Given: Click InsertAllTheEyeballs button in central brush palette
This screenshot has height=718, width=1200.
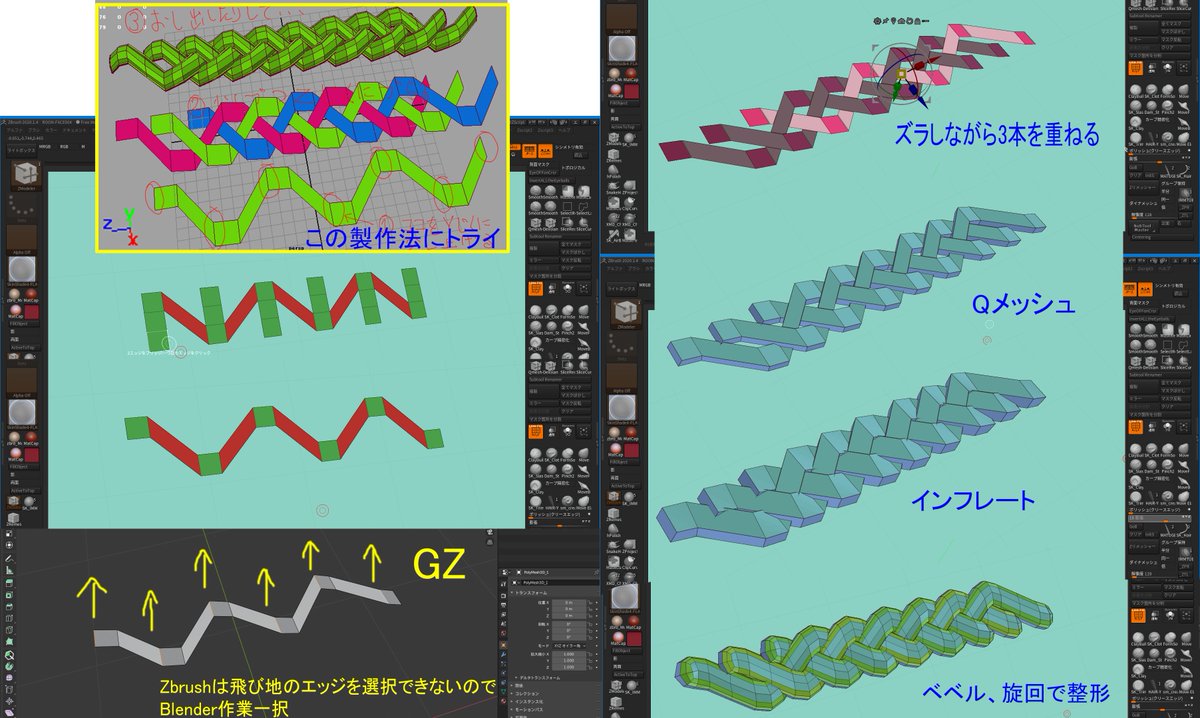Looking at the screenshot, I should pos(551,180).
